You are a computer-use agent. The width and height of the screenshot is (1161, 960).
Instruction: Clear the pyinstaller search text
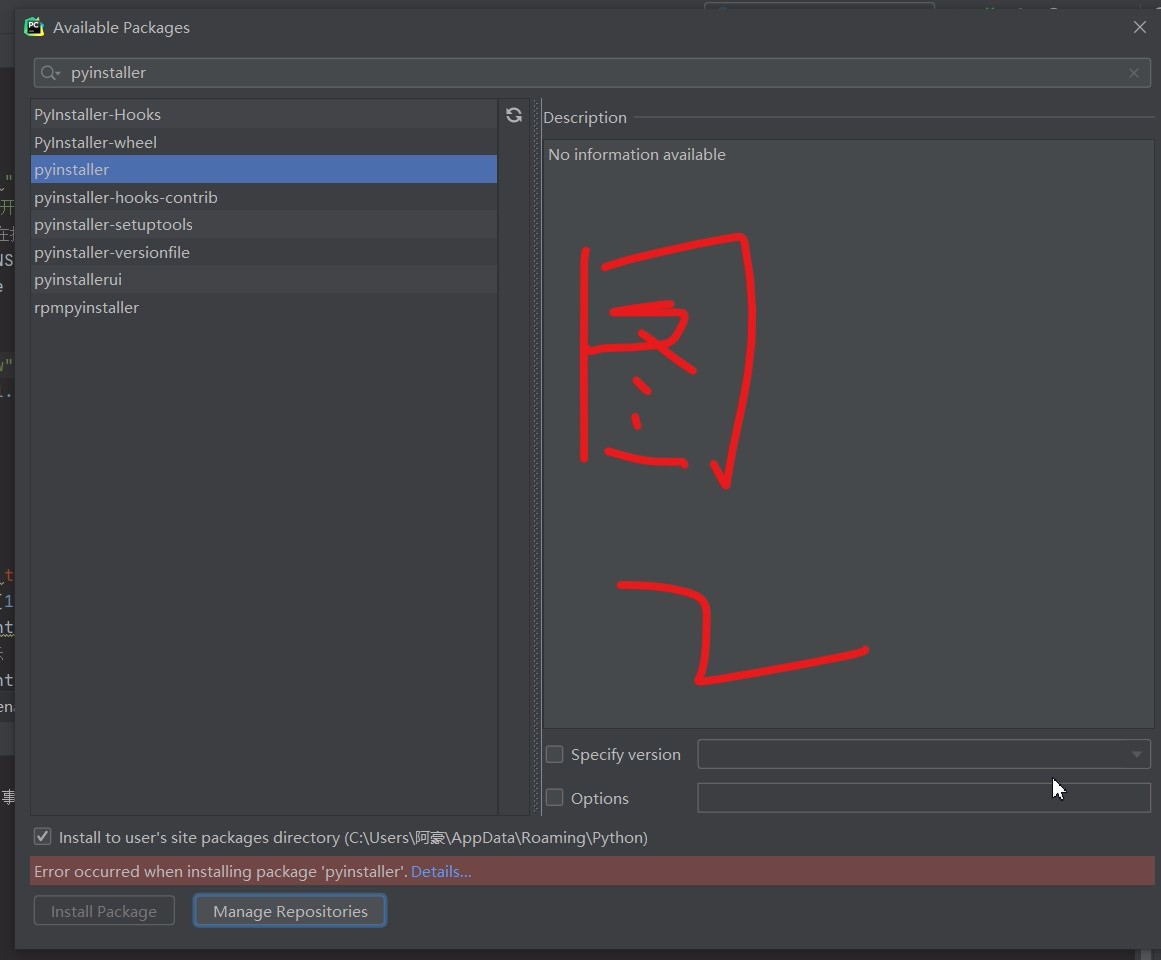coord(1134,73)
